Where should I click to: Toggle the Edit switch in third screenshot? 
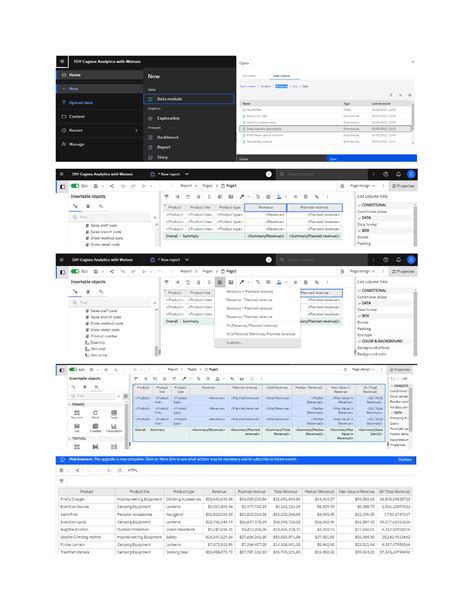(x=75, y=271)
